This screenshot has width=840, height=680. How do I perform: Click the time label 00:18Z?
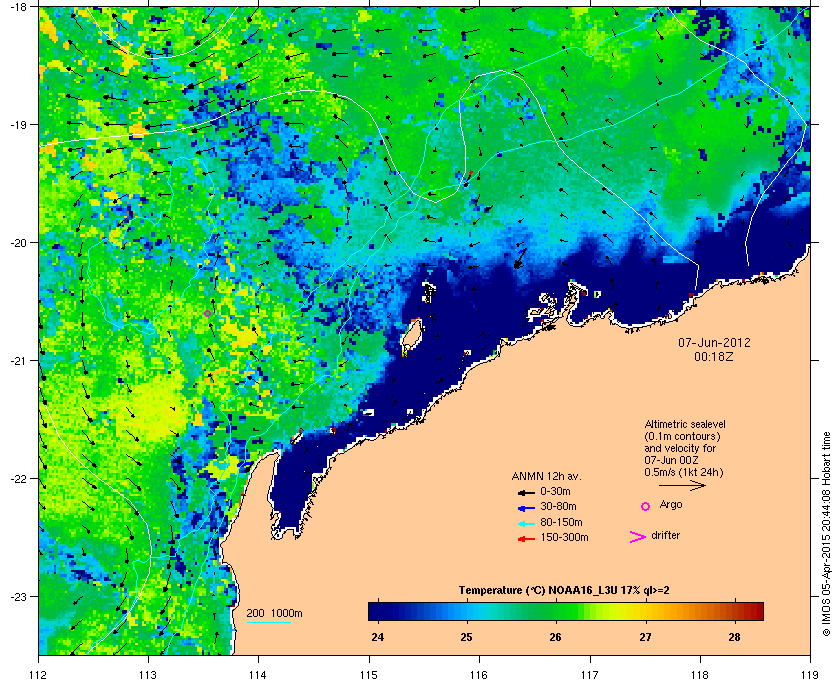pyautogui.click(x=714, y=356)
